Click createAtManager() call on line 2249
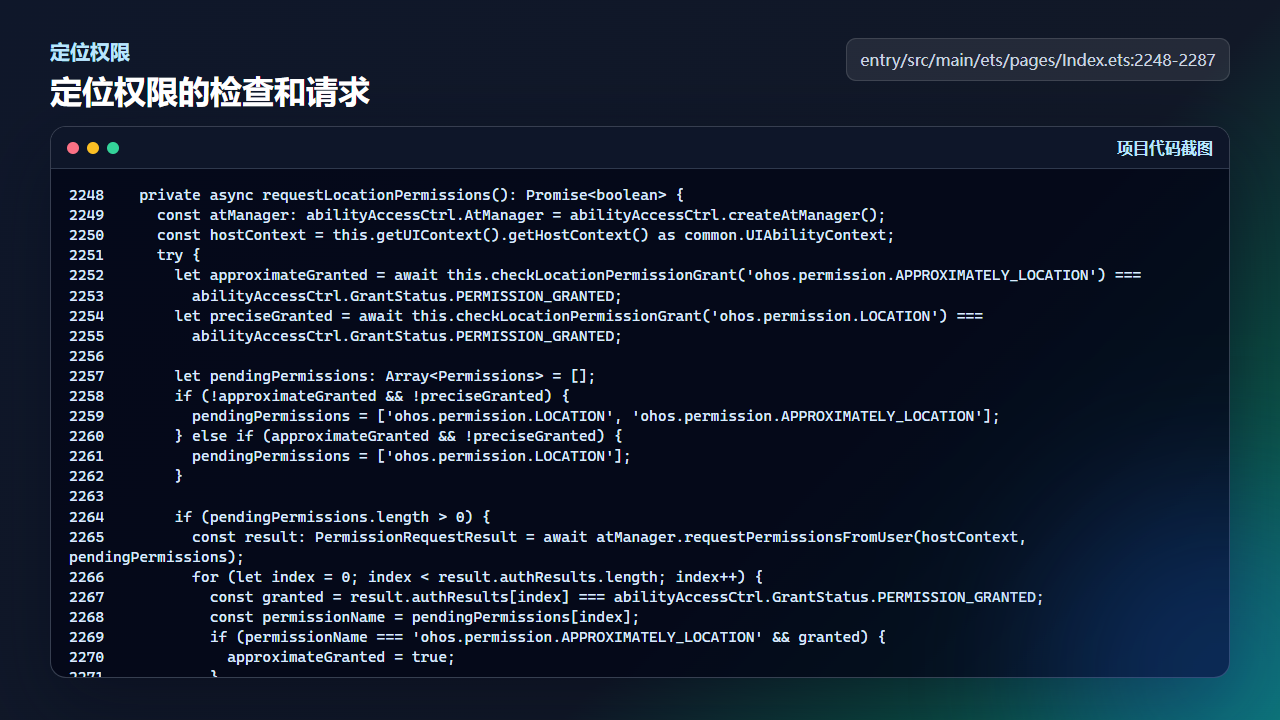The height and width of the screenshot is (720, 1280). (x=807, y=215)
